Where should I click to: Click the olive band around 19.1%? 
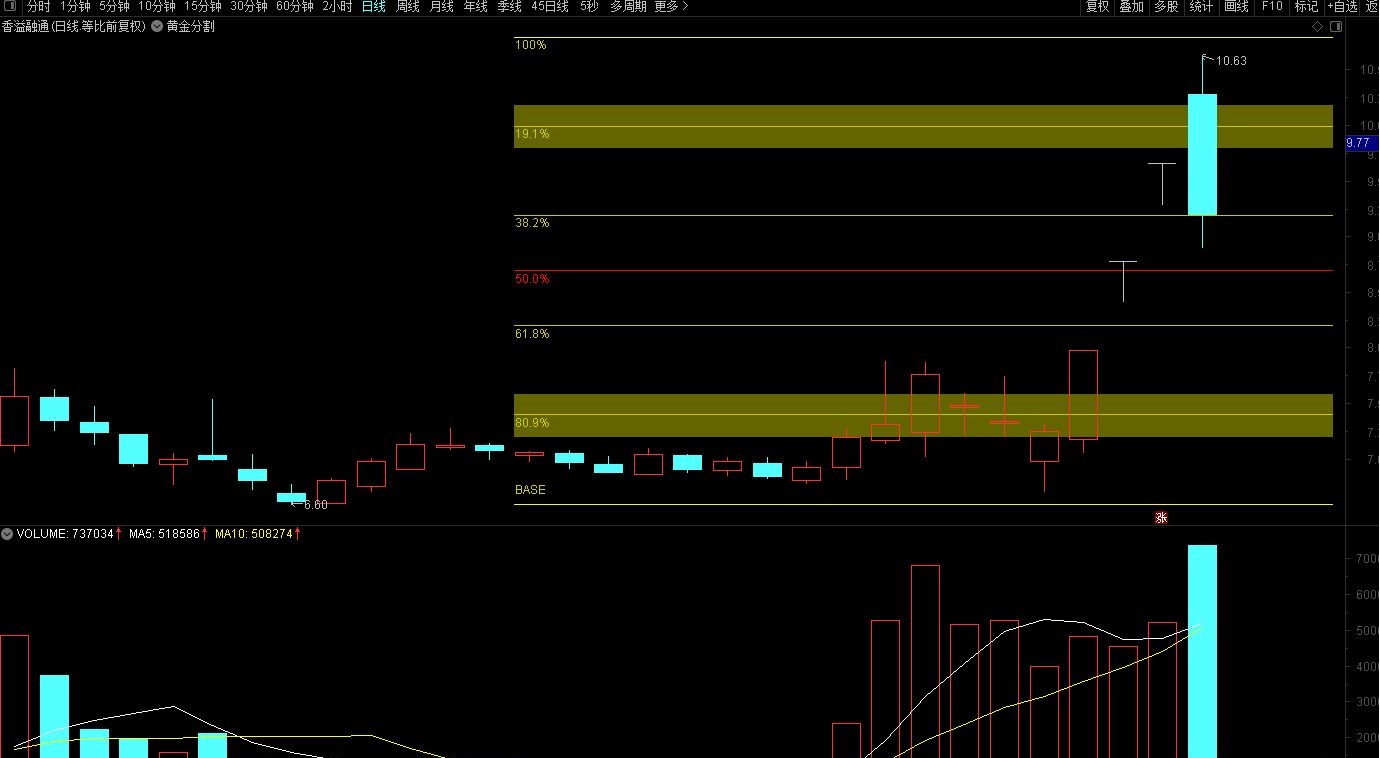[x=923, y=126]
